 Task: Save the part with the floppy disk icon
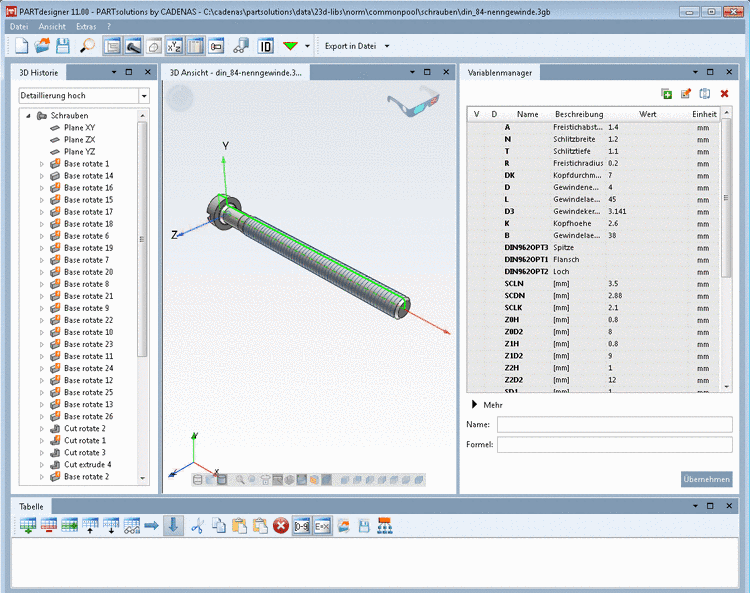(x=62, y=46)
